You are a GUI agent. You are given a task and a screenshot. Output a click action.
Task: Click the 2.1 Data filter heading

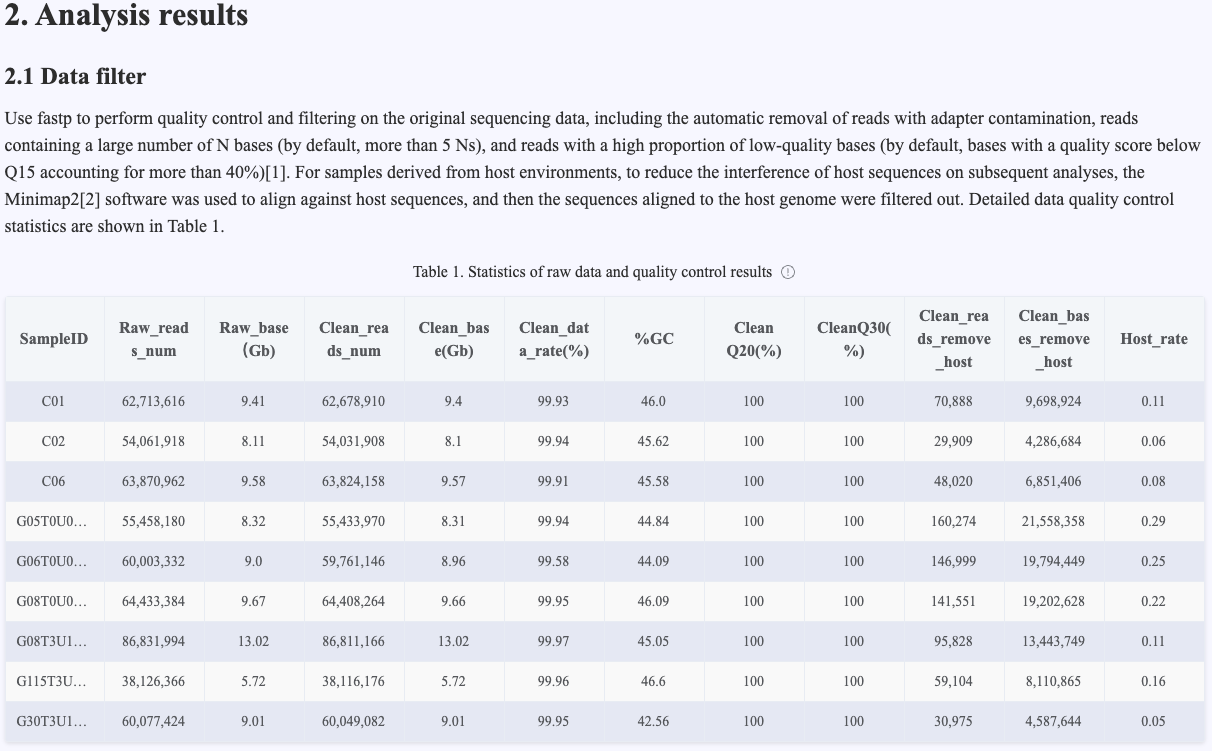point(75,77)
